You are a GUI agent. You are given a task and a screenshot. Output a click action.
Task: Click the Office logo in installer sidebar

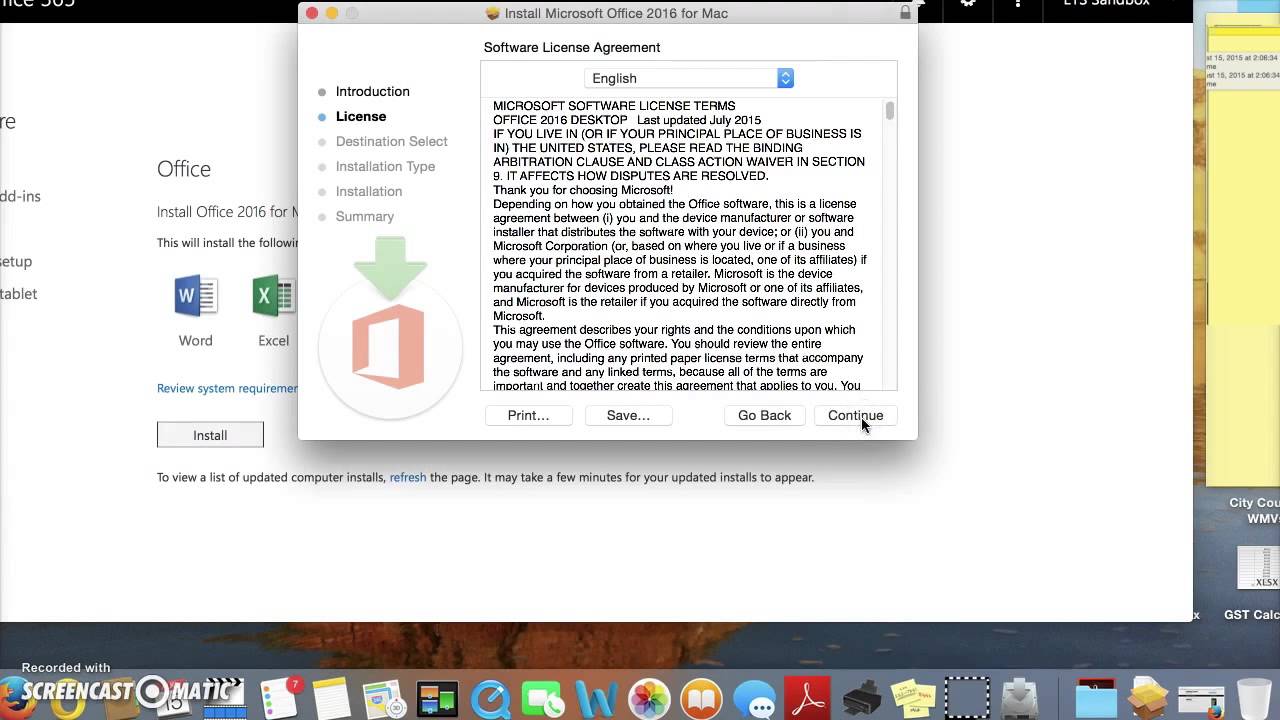(389, 347)
